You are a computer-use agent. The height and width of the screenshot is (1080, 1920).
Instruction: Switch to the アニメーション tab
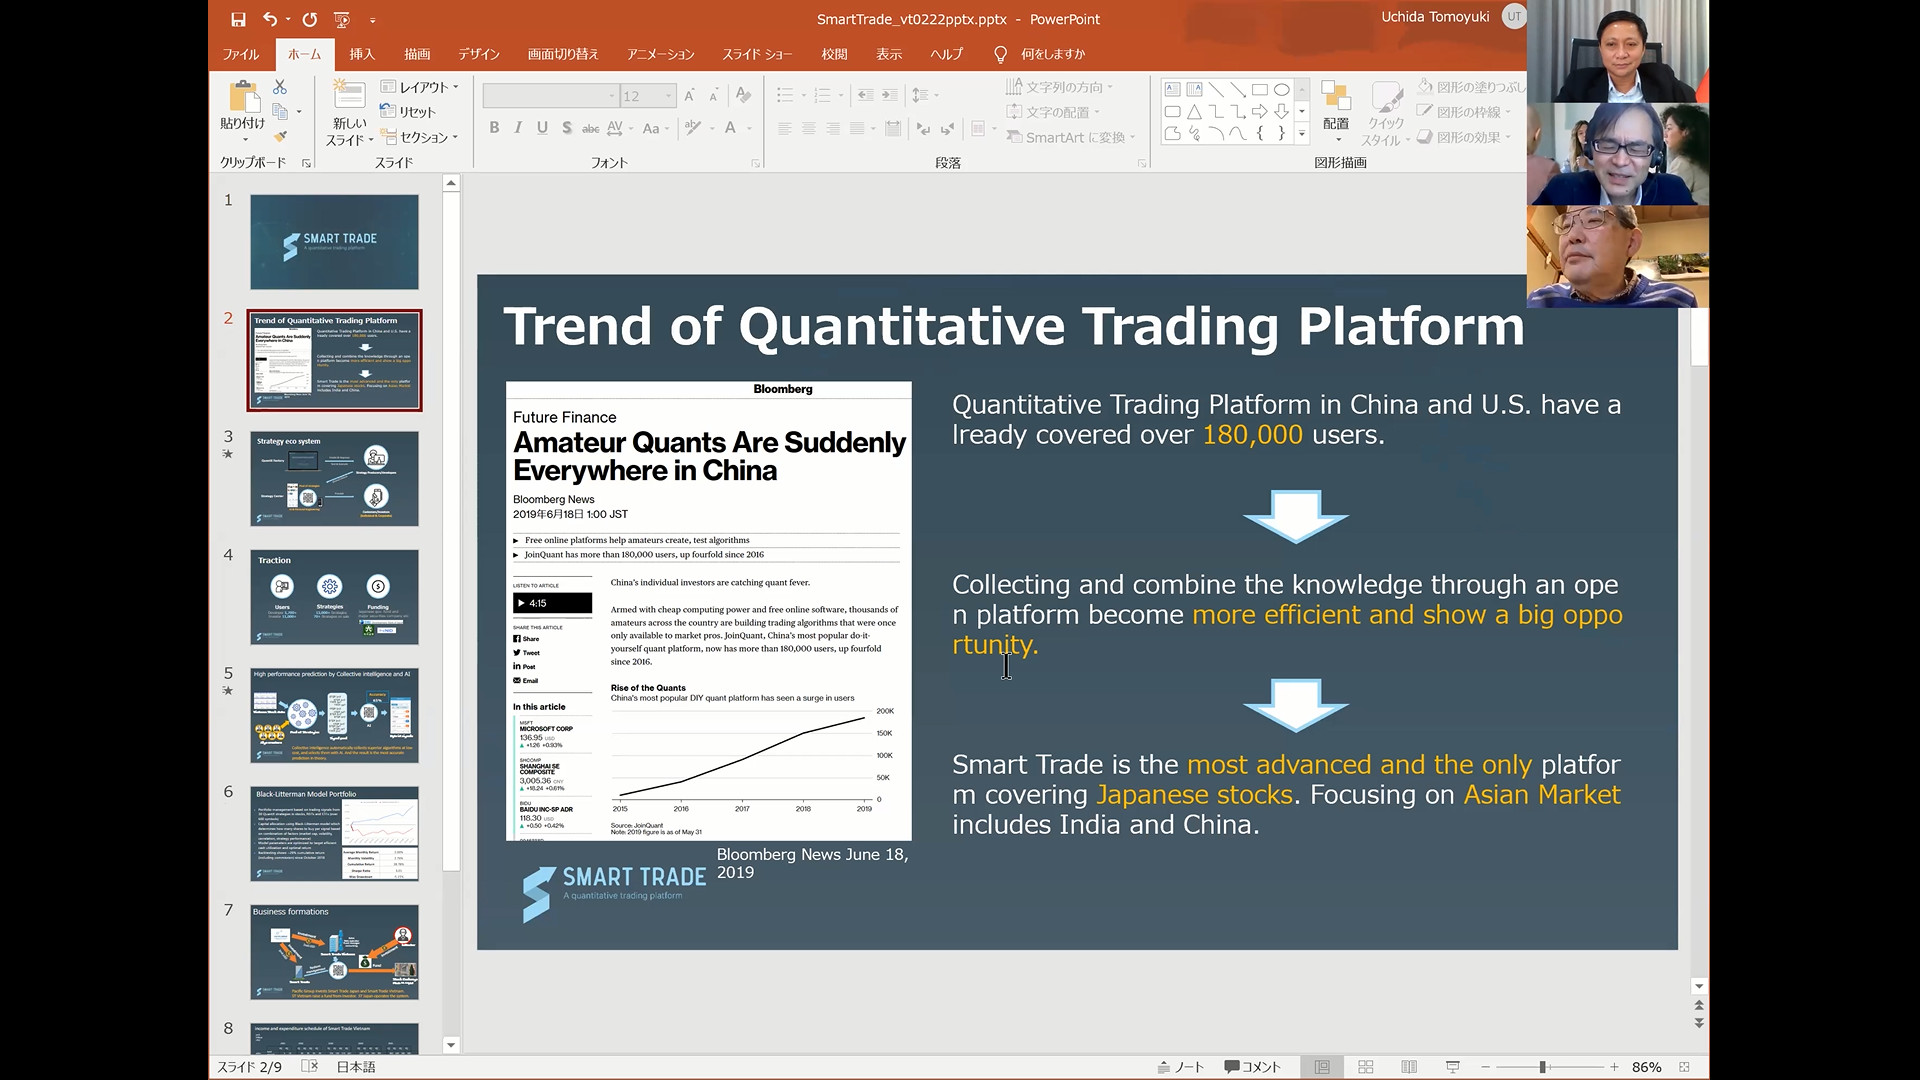660,54
